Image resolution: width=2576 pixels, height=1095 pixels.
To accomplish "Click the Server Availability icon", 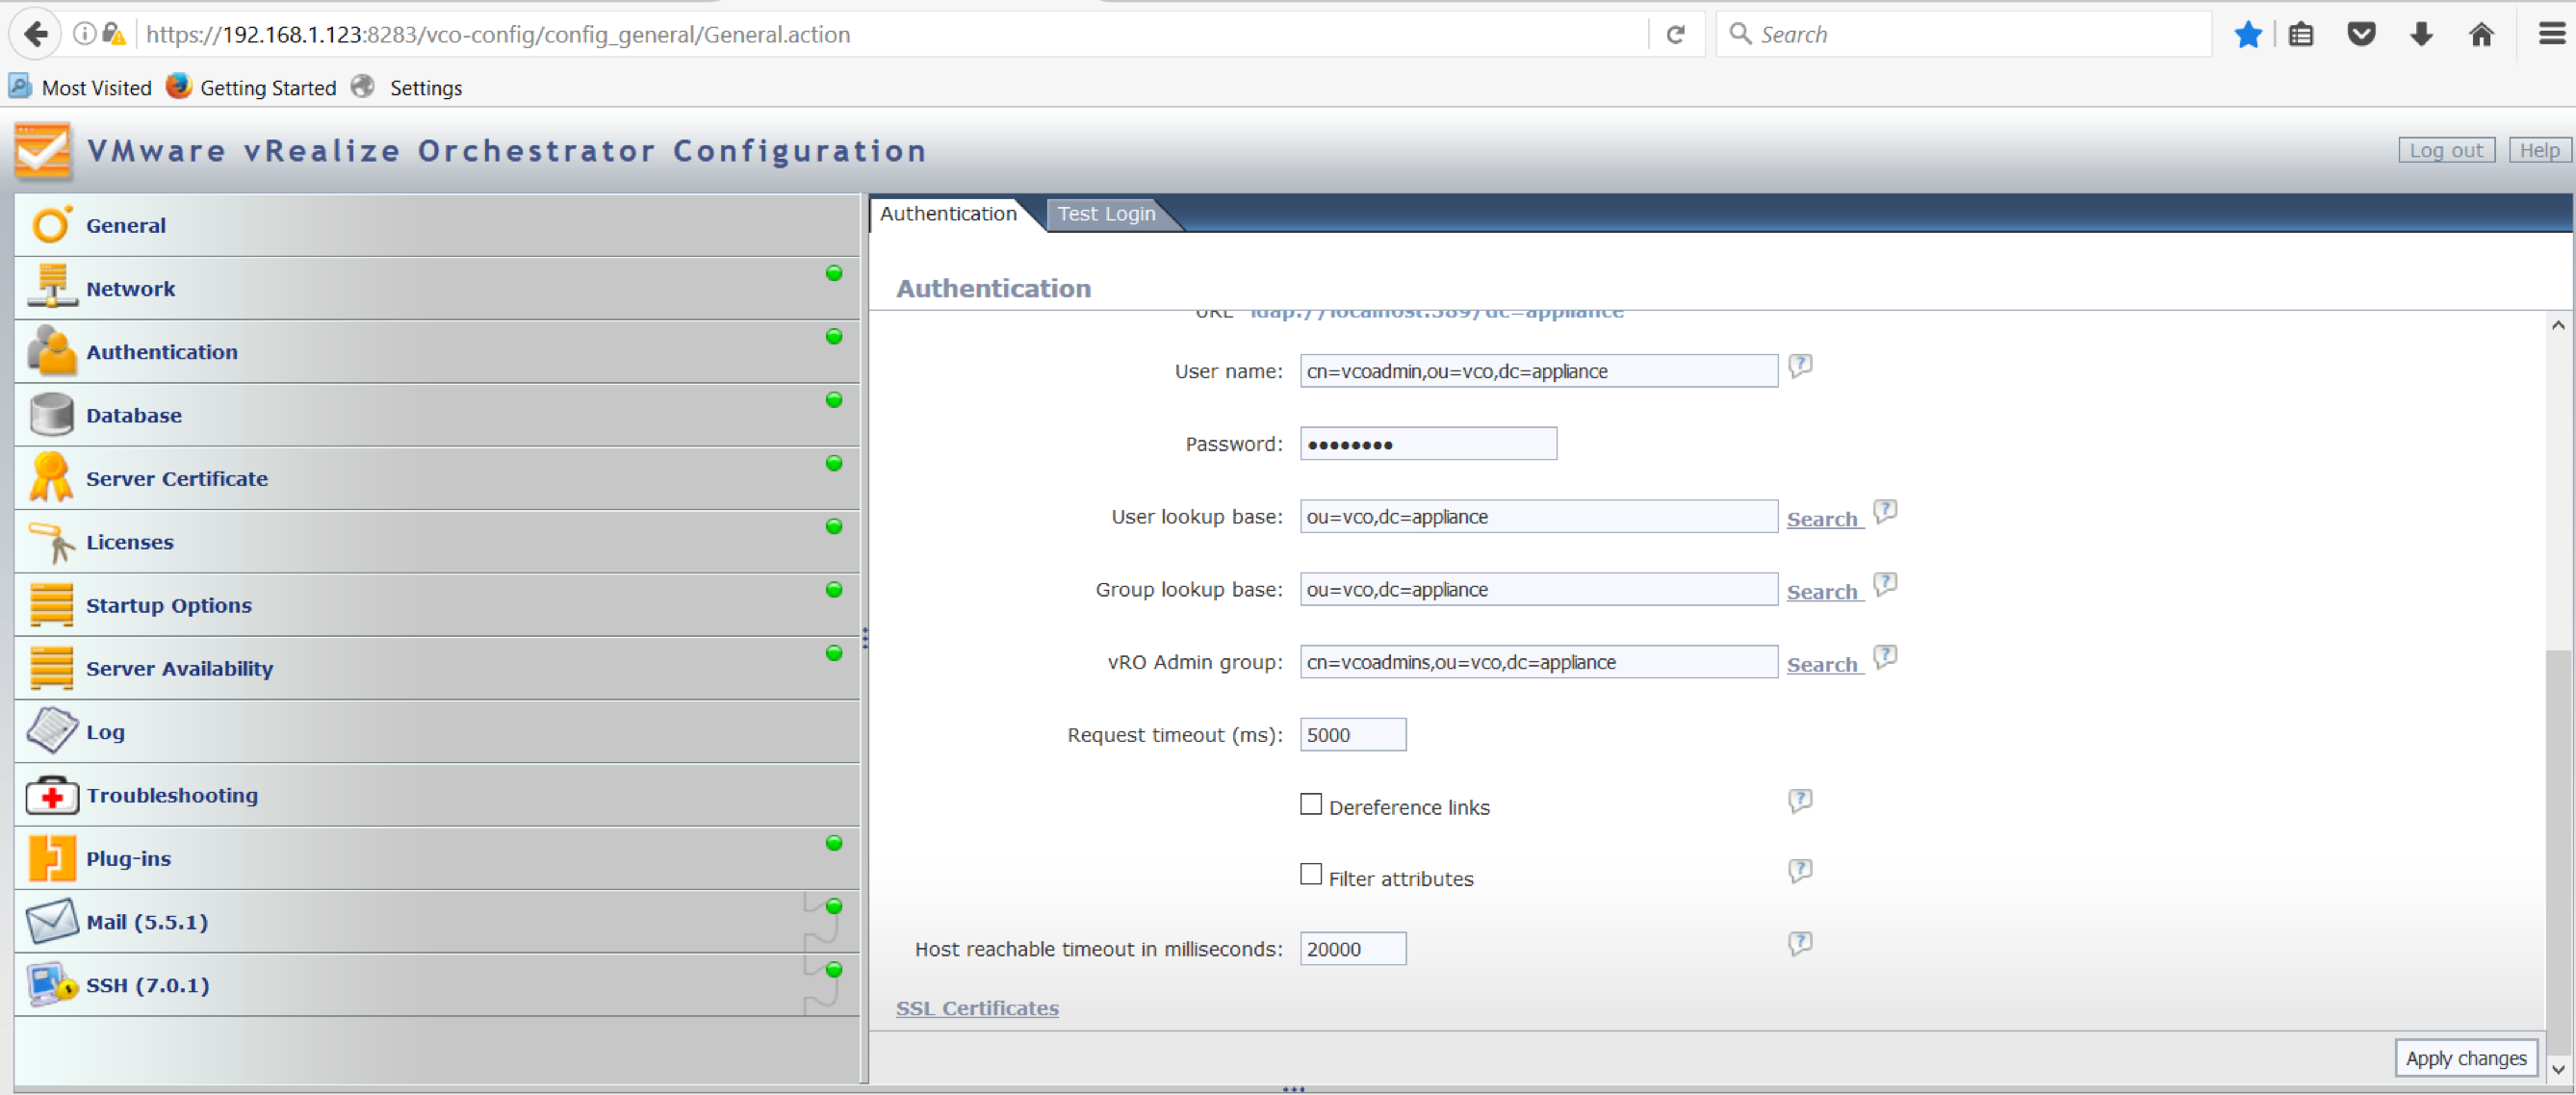I will [x=51, y=667].
